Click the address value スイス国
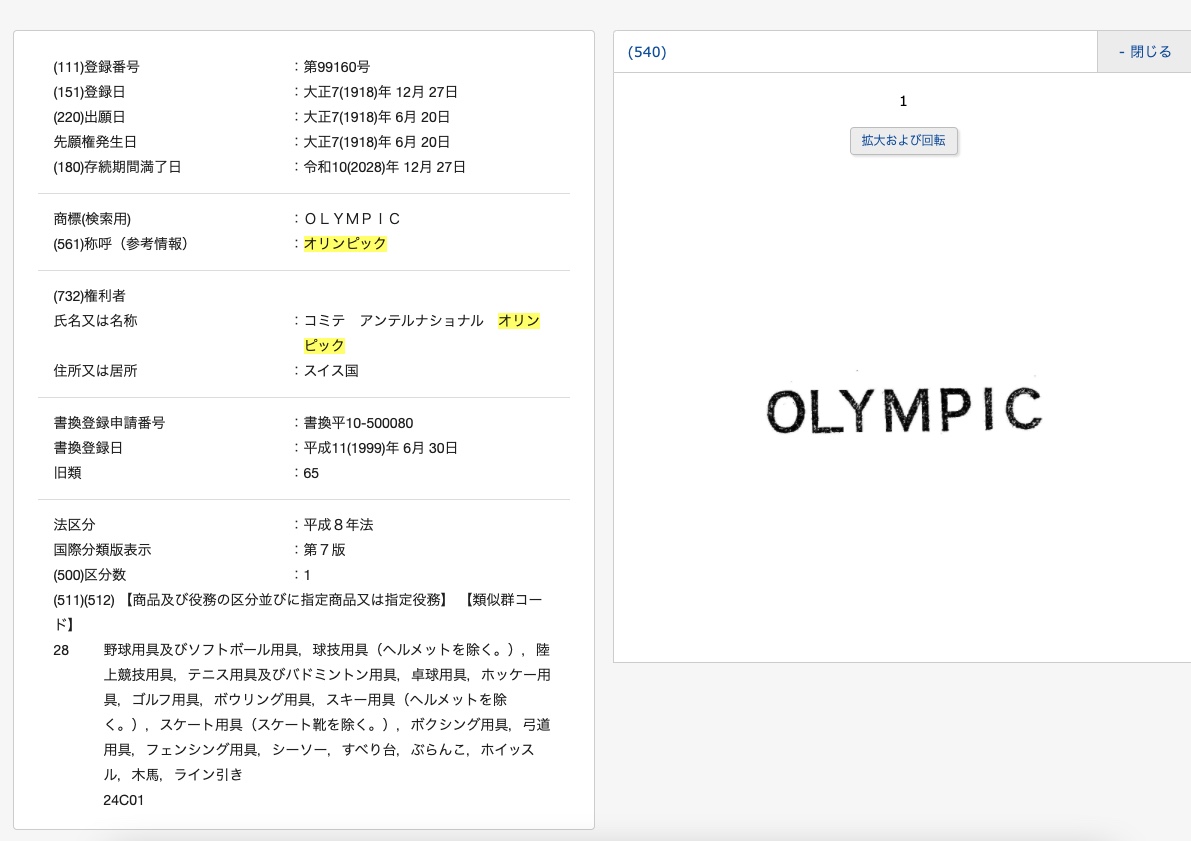This screenshot has height=841, width=1191. point(331,371)
